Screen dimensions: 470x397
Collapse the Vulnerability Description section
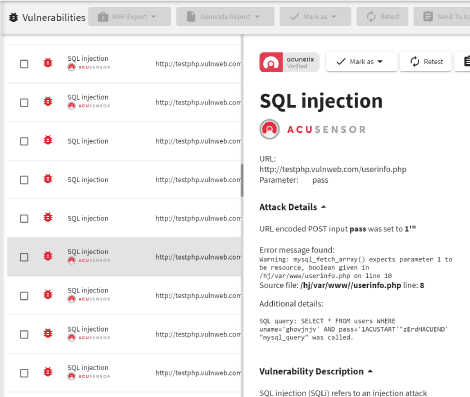[316, 371]
